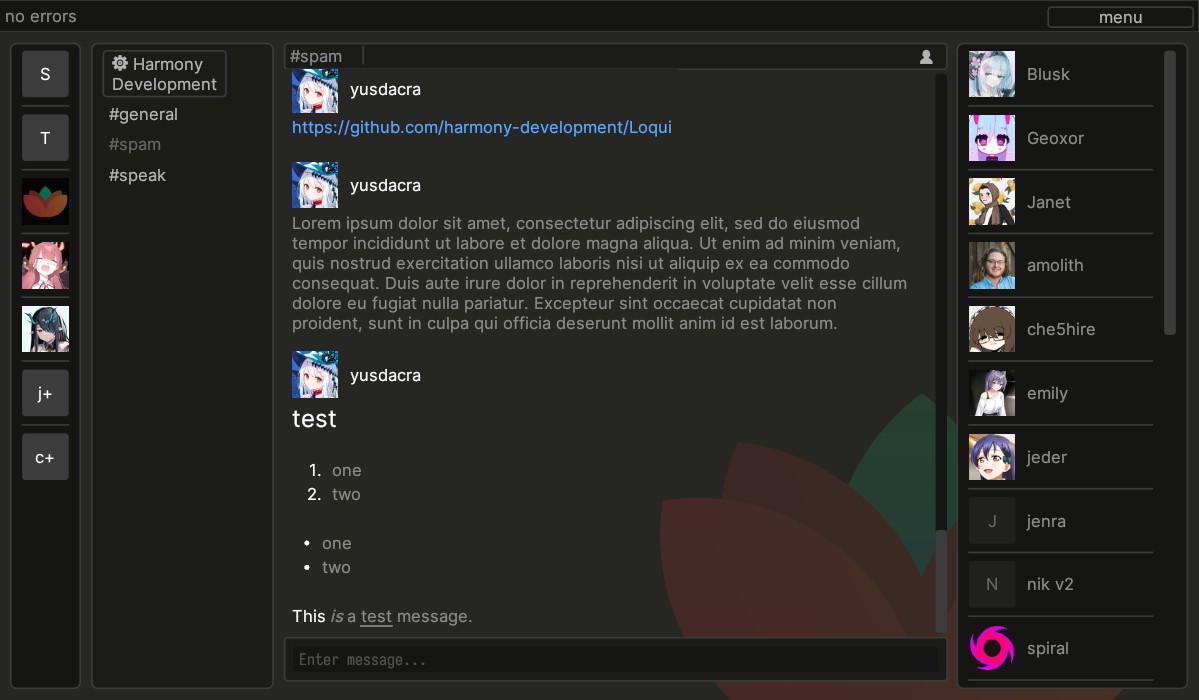Click yusdacra's avatar above Lorem ipsum message
This screenshot has width=1199, height=700.
pyautogui.click(x=315, y=185)
